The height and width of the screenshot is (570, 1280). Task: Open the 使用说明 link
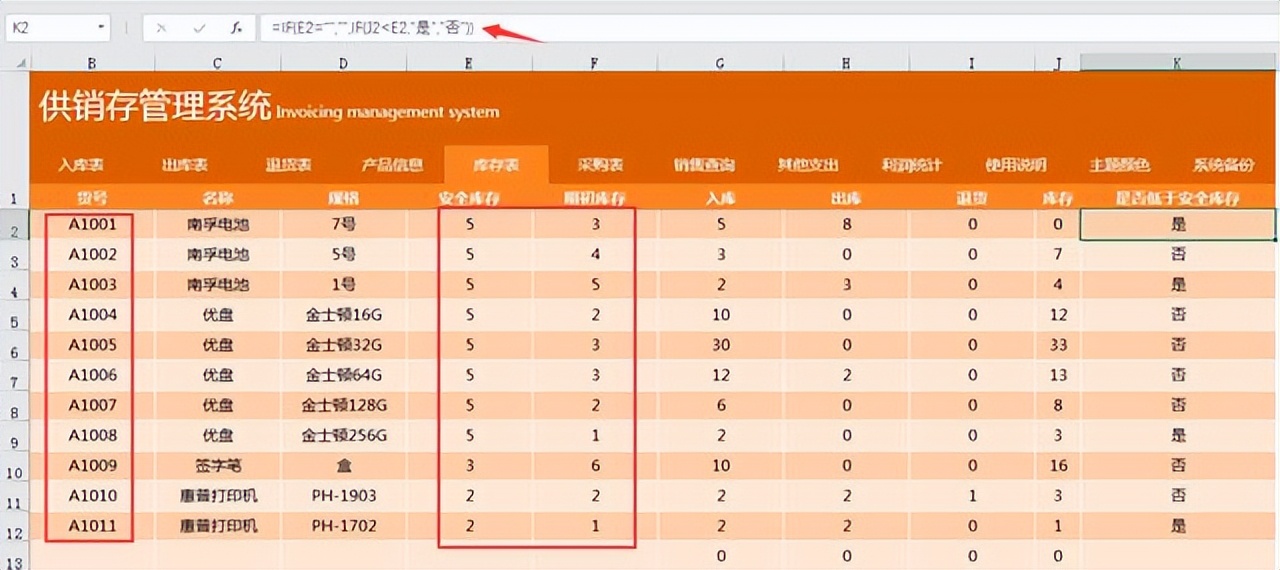[1015, 165]
